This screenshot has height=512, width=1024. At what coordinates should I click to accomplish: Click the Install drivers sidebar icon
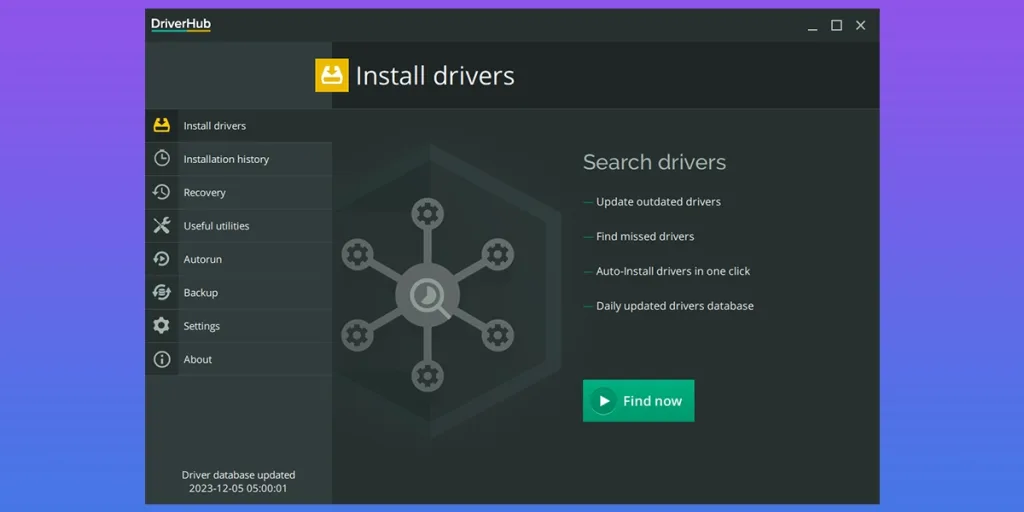pyautogui.click(x=161, y=126)
